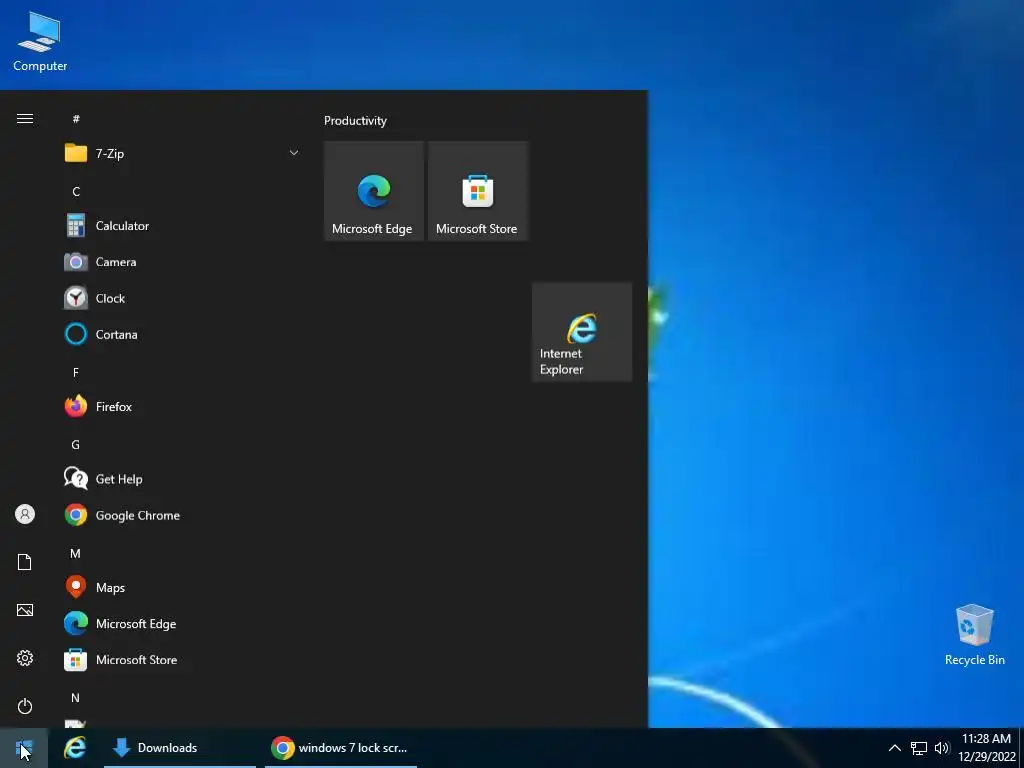
Task: Open the Get Help app
Action: [x=182, y=479]
